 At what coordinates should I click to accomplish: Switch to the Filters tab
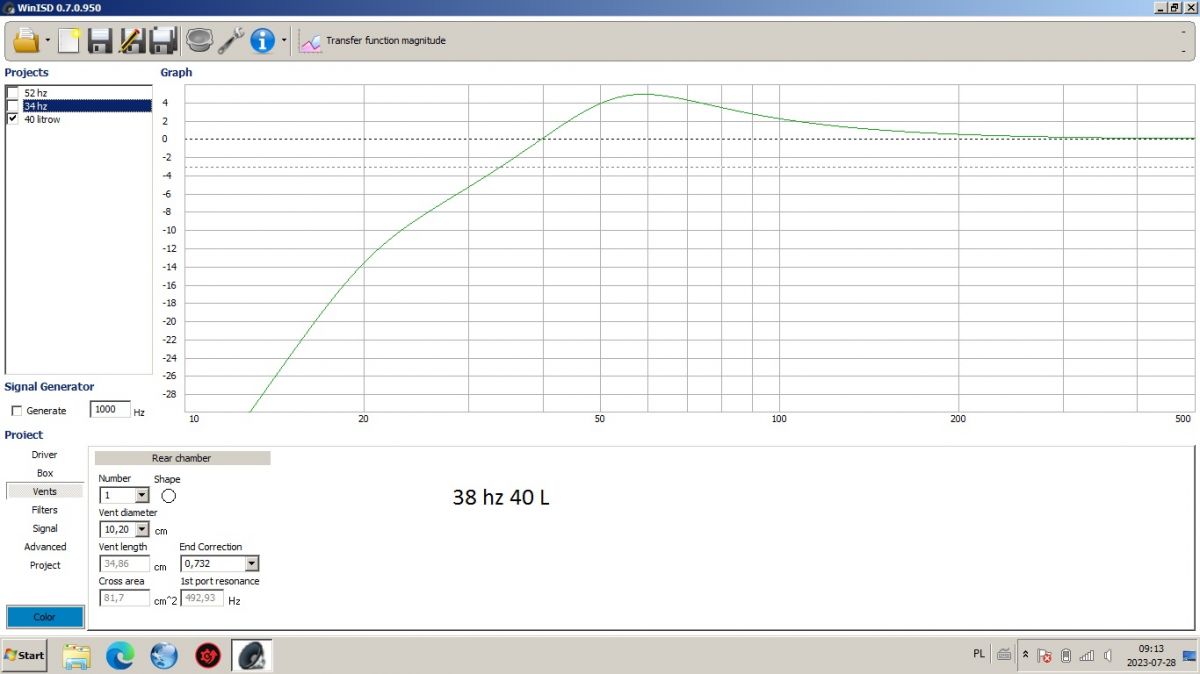tap(45, 510)
